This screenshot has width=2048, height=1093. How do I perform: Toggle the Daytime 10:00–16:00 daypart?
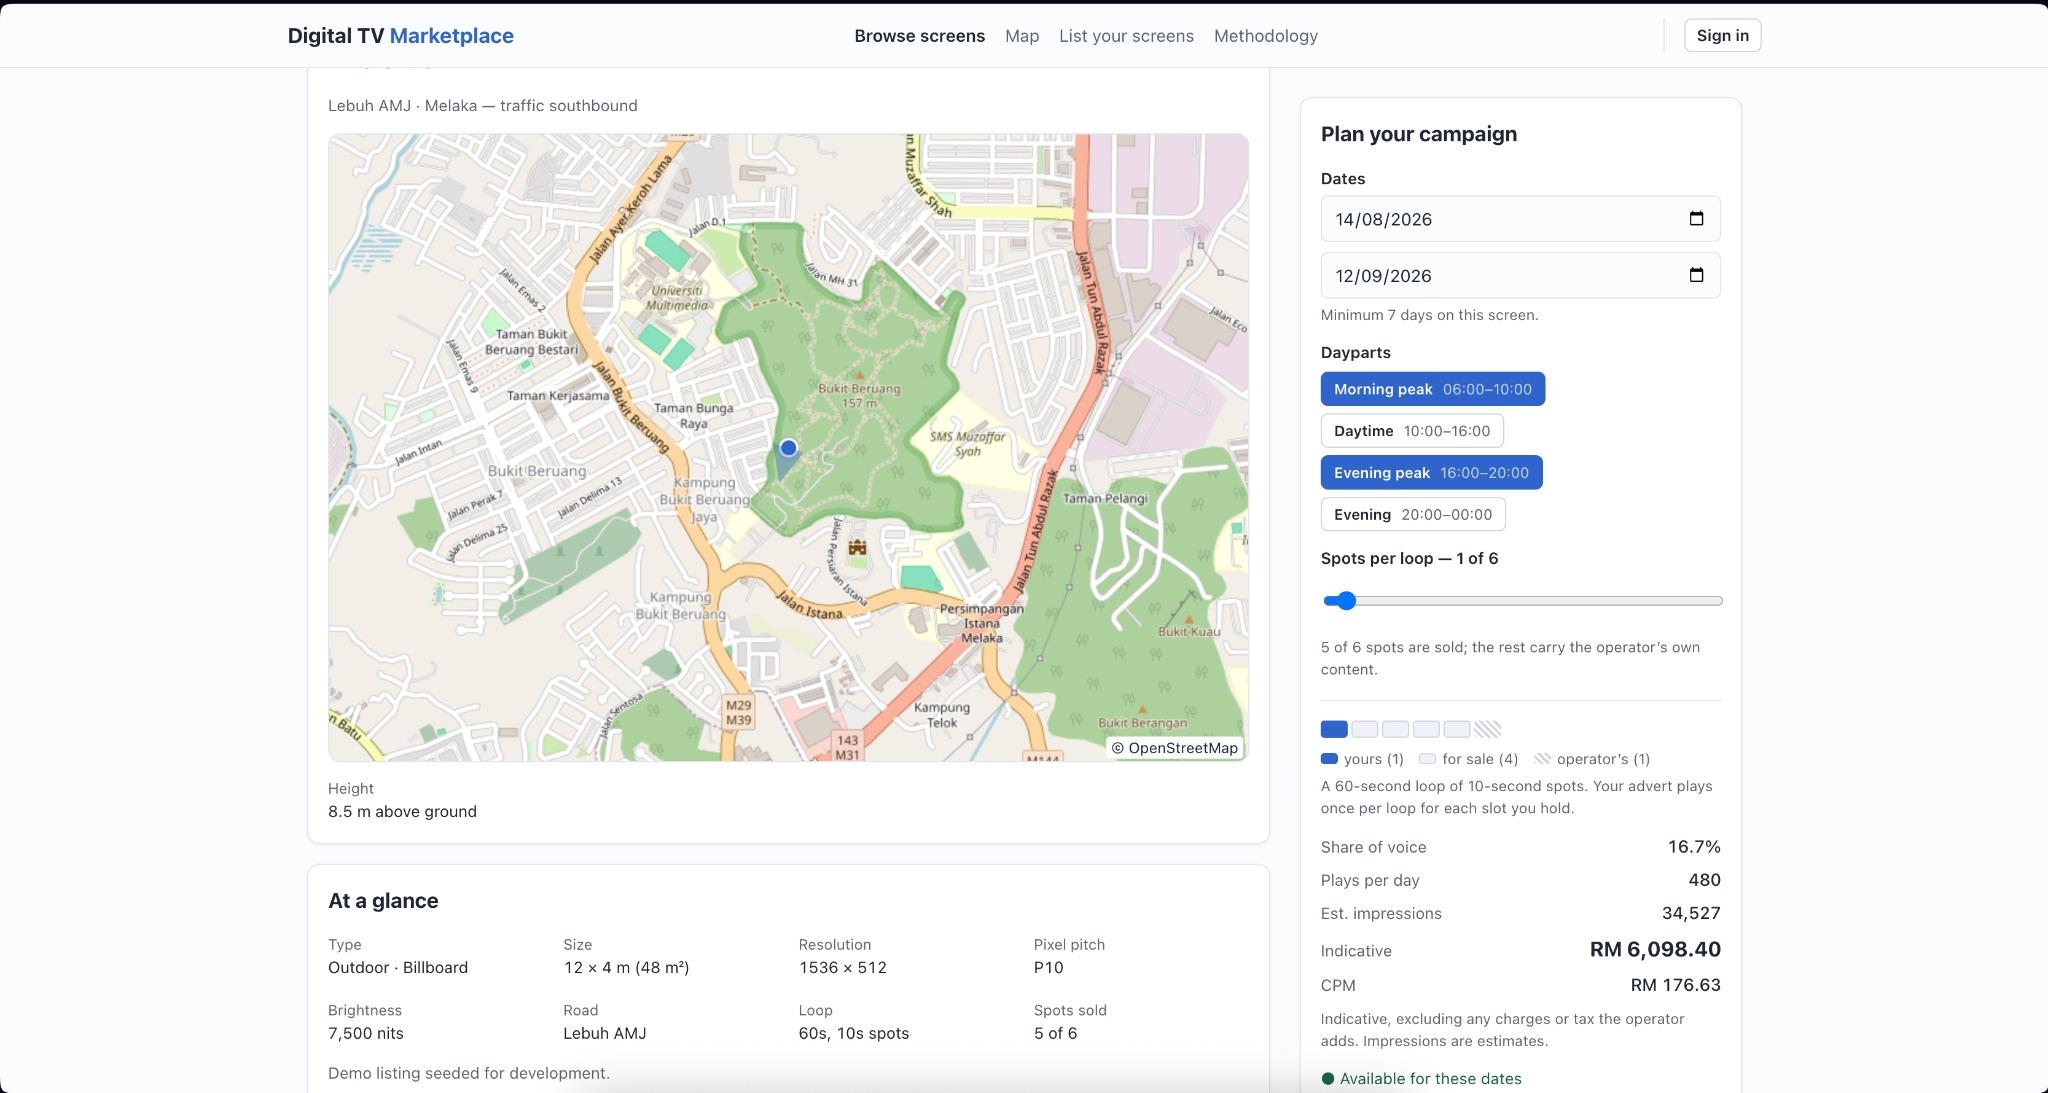tap(1412, 431)
